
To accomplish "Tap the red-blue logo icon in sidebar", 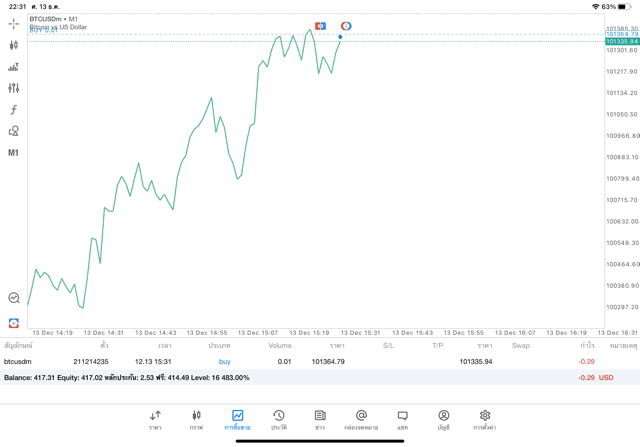I will [x=14, y=322].
